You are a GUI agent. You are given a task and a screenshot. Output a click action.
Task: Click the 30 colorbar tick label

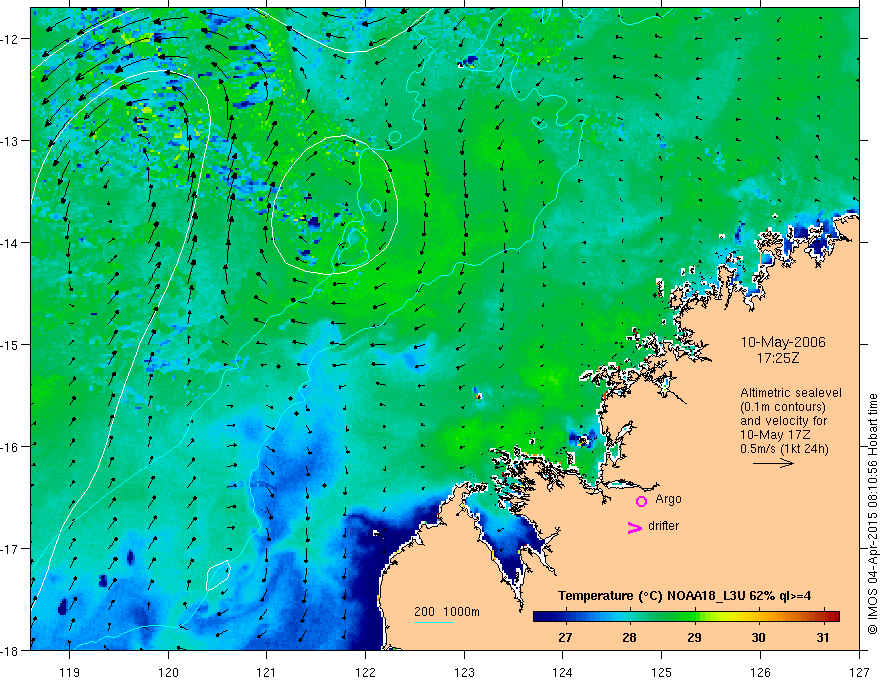(x=759, y=637)
